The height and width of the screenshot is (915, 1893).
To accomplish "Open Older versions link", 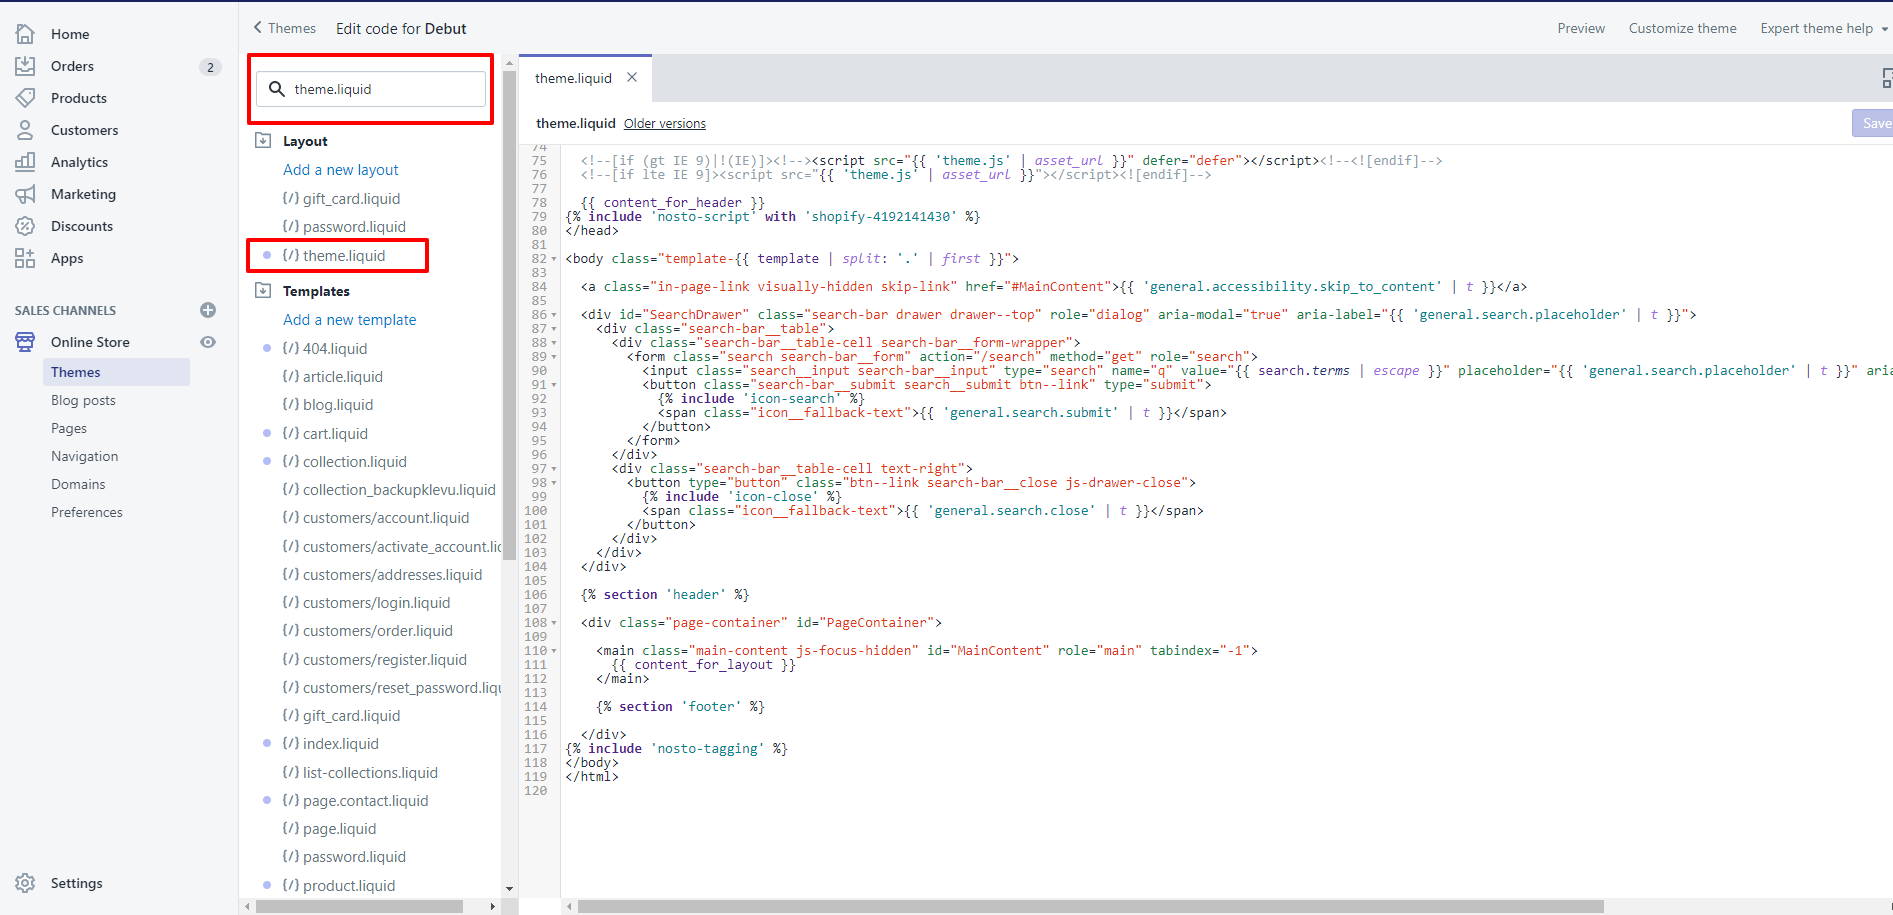I will (x=665, y=124).
